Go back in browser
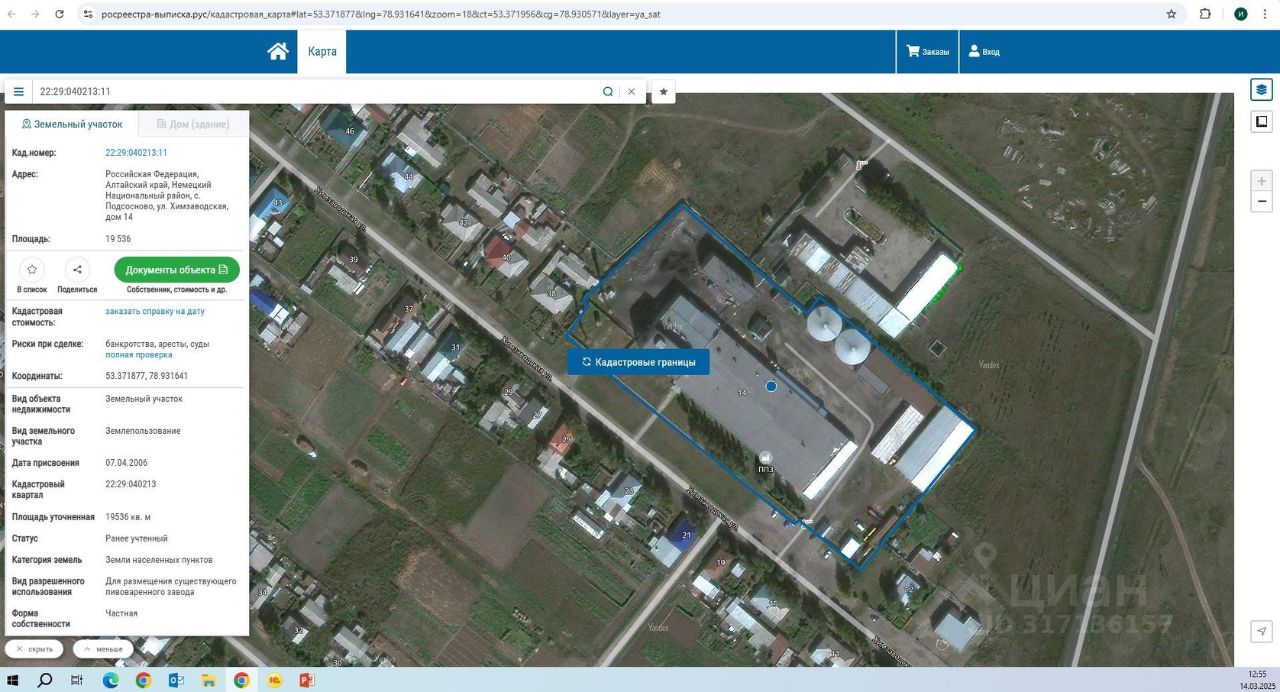Viewport: 1280px width, 692px height. [x=12, y=14]
